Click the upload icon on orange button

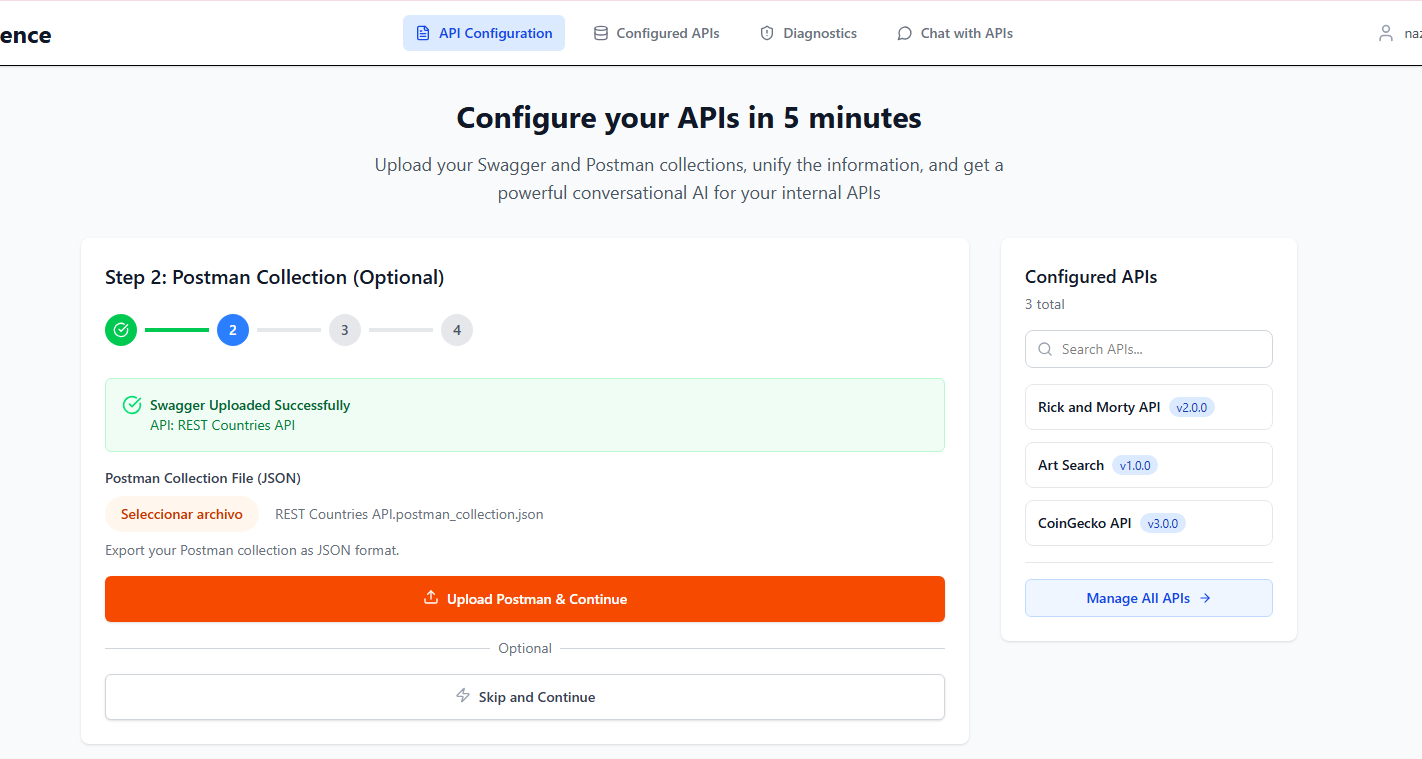pyautogui.click(x=431, y=598)
